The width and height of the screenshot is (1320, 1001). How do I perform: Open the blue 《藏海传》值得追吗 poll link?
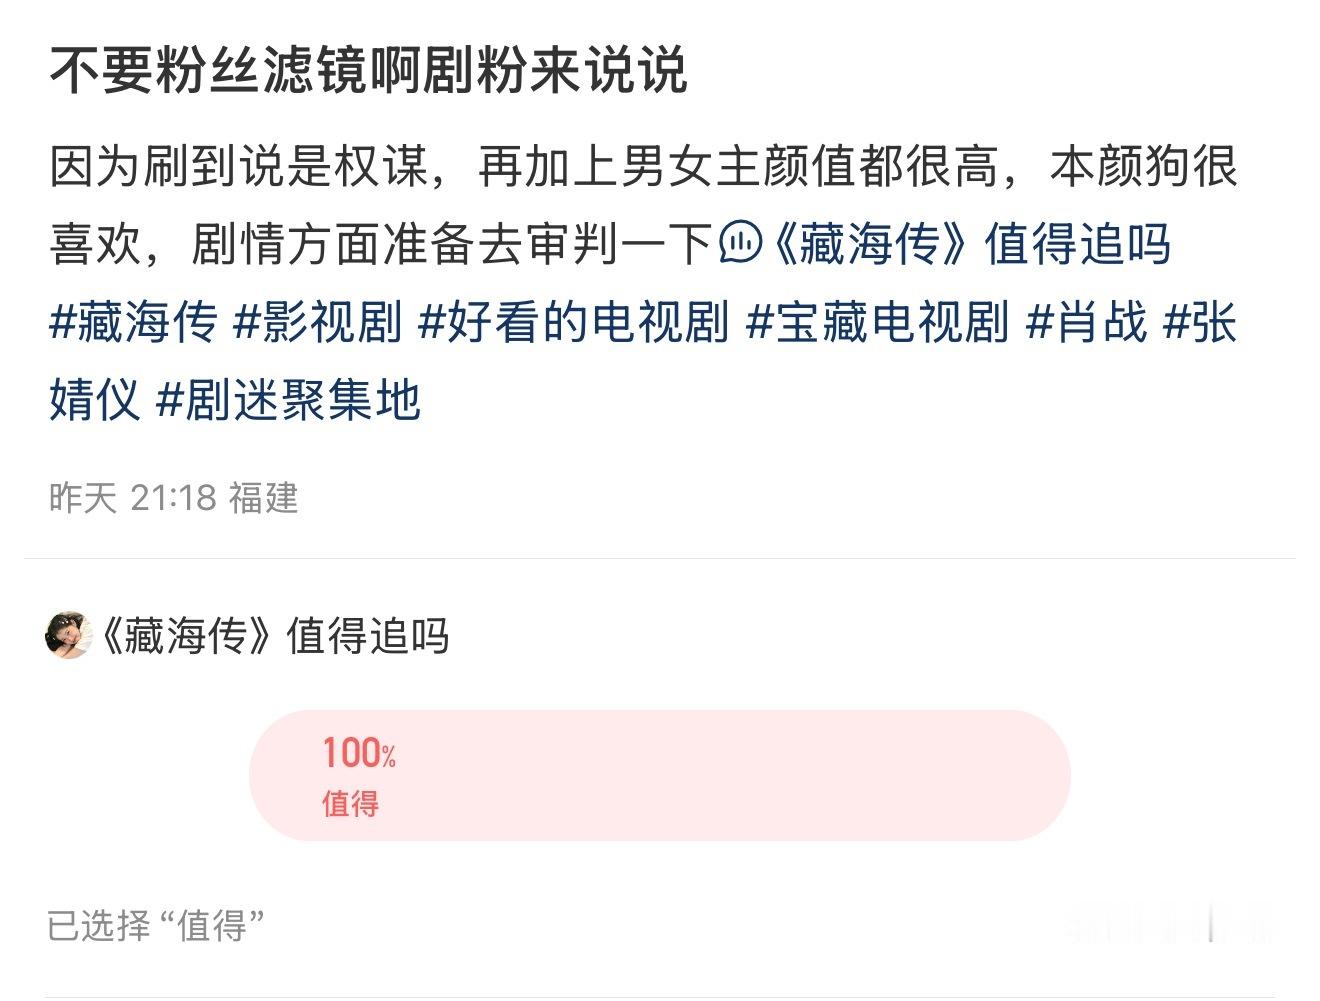(x=968, y=244)
